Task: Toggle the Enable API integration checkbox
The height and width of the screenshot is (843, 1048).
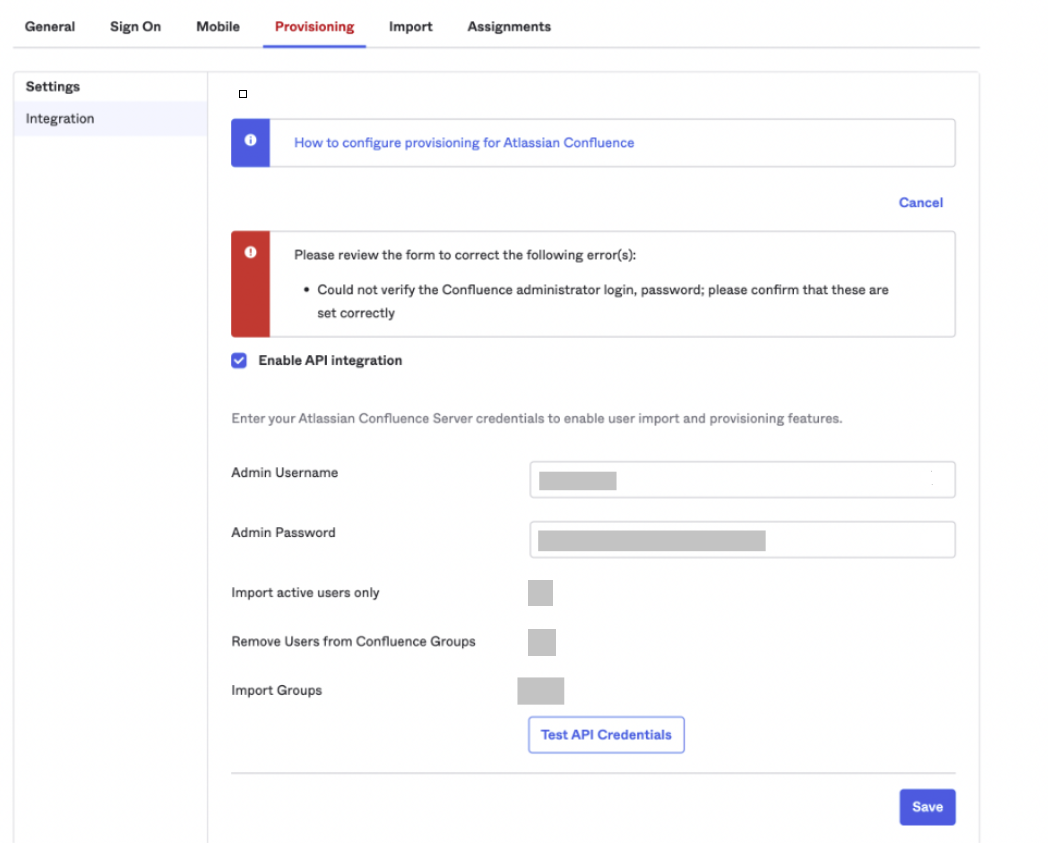Action: pos(239,361)
